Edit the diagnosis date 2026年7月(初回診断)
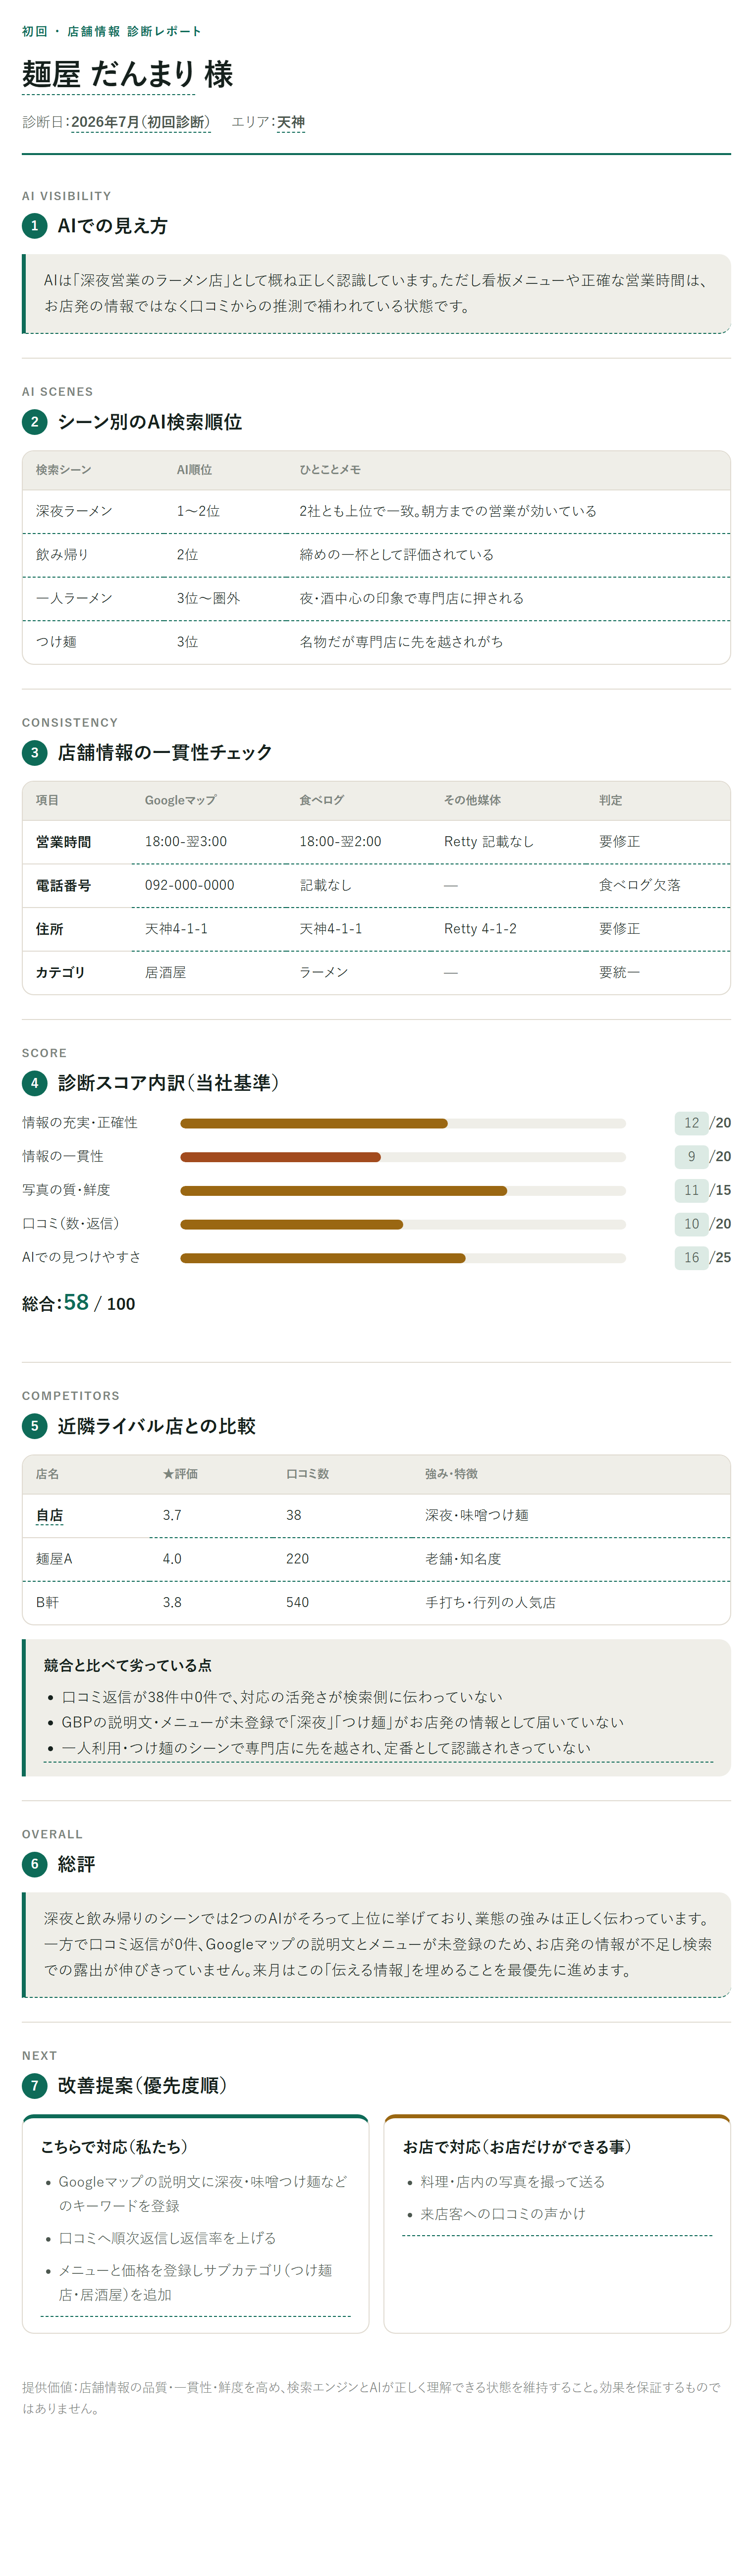Image resolution: width=753 pixels, height=2576 pixels. tap(140, 122)
